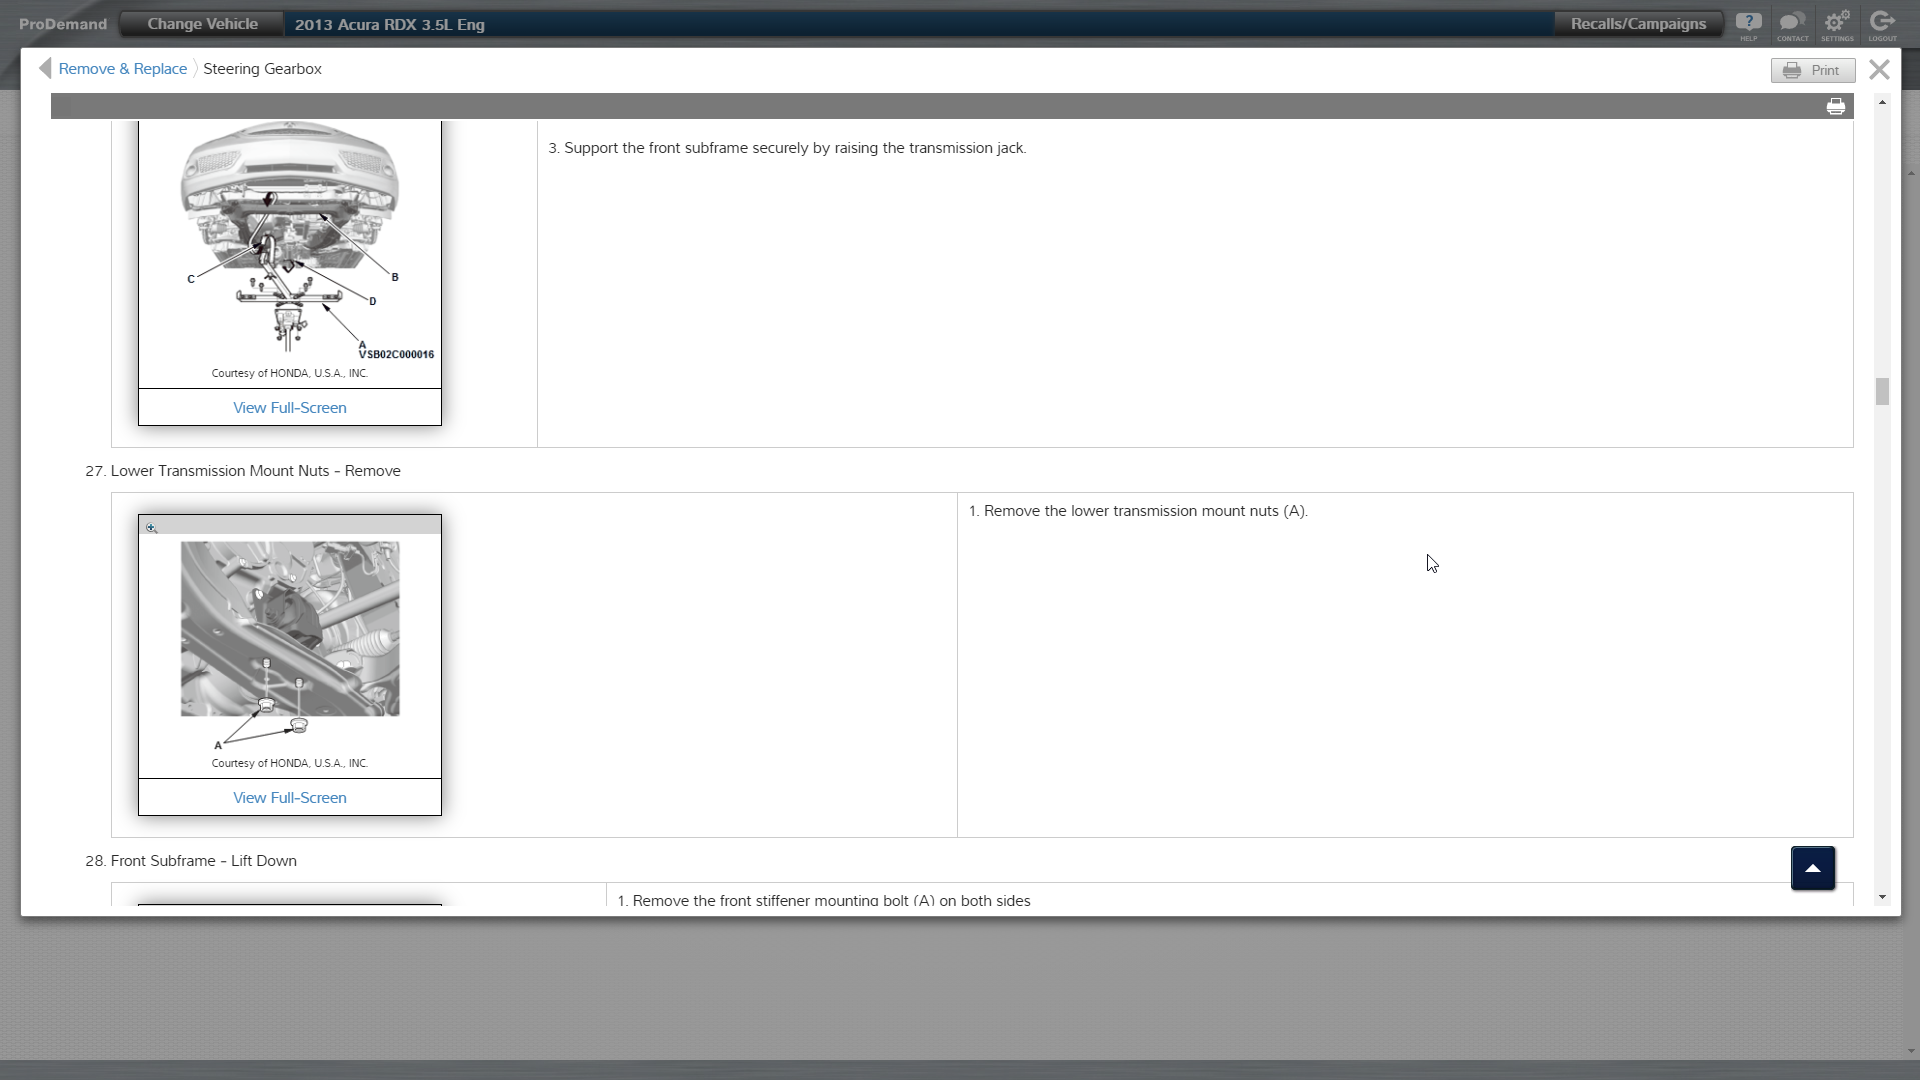Click the front subframe support diagram thumbnail
This screenshot has width=1920, height=1080.
click(x=289, y=240)
